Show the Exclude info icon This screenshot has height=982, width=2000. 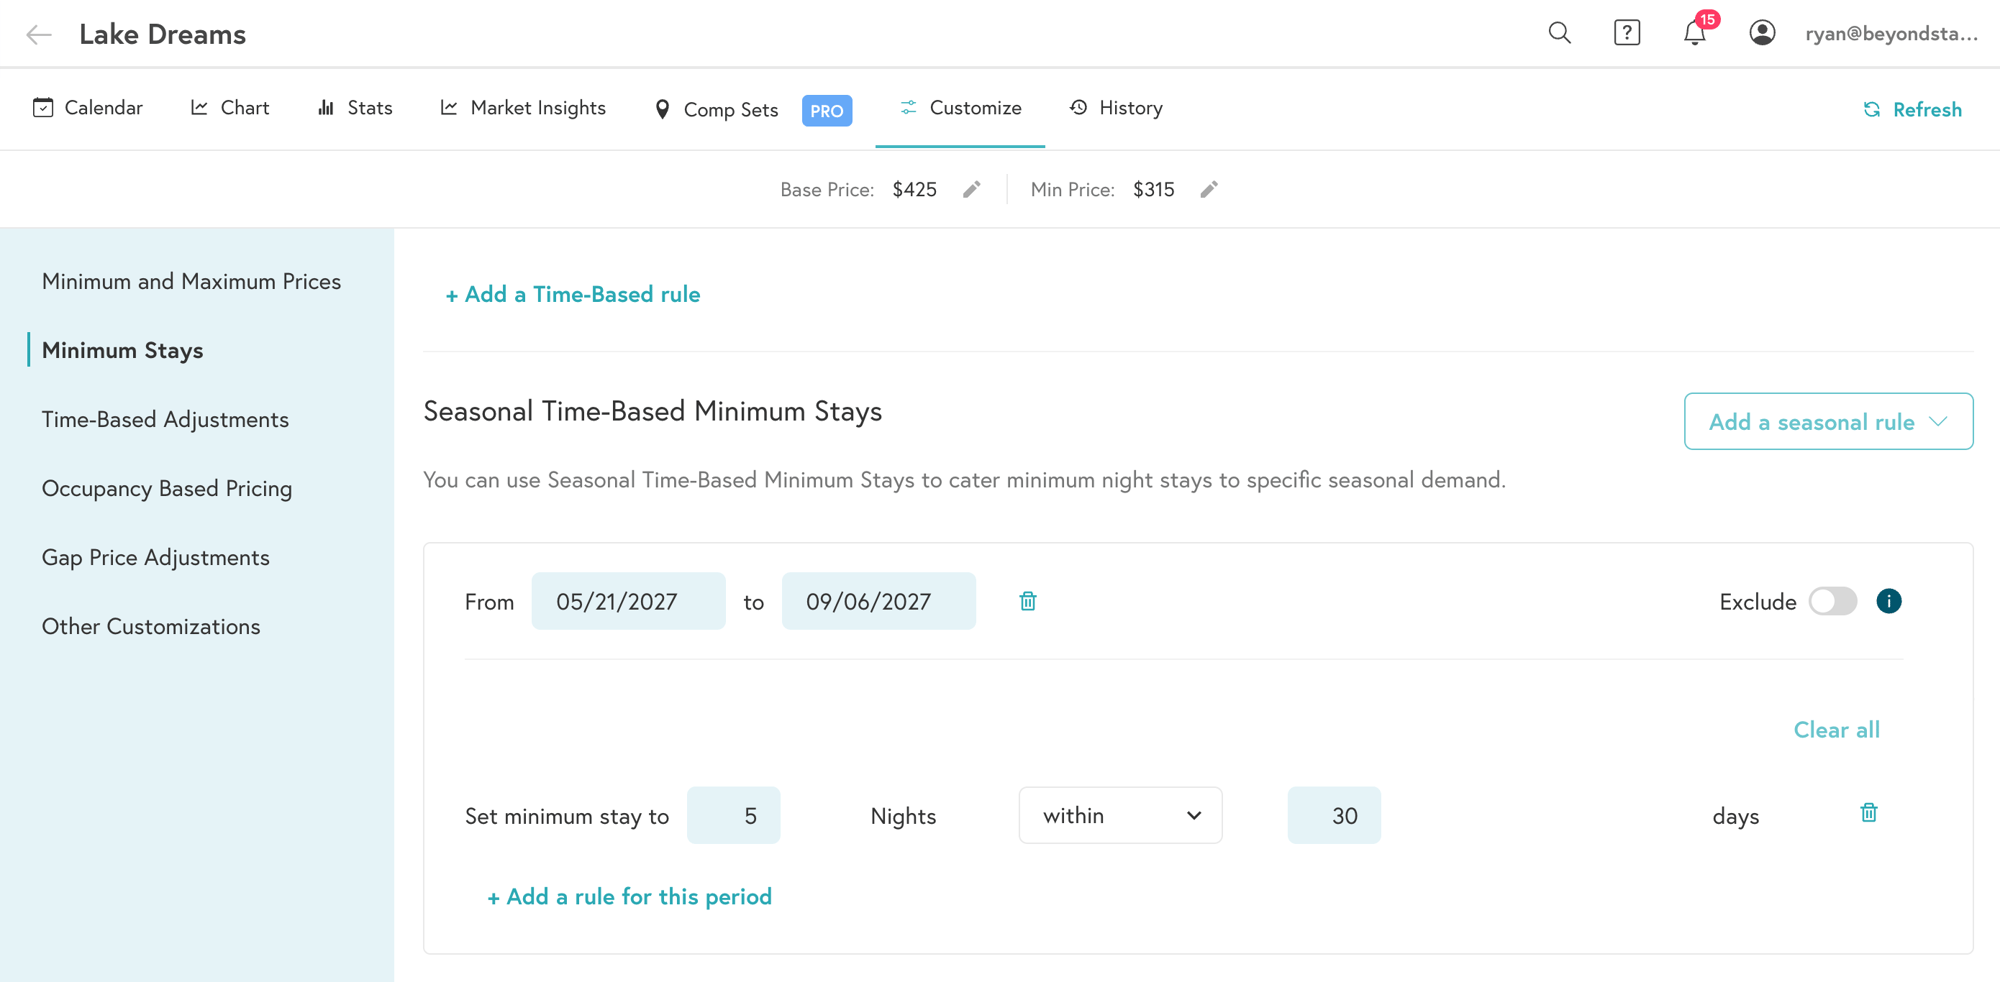1889,601
